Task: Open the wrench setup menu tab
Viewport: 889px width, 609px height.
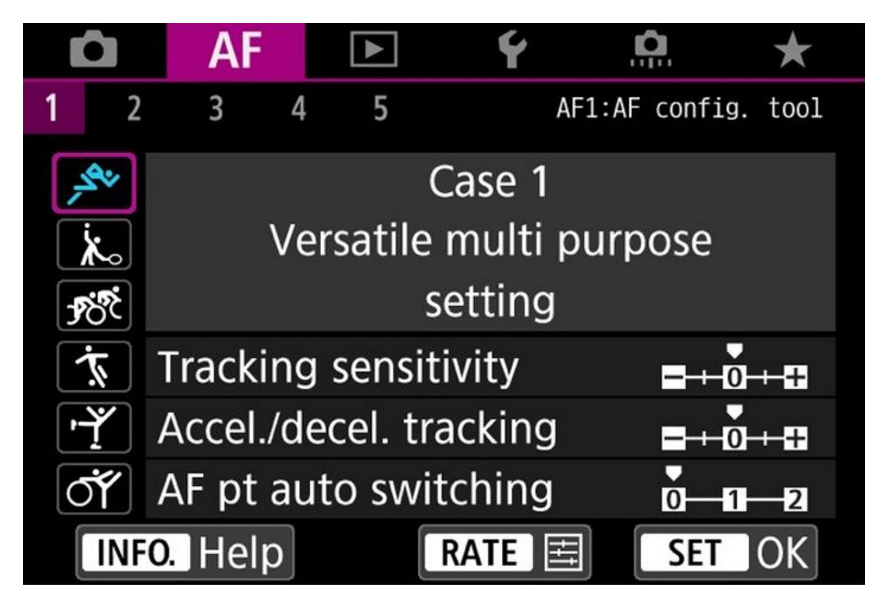Action: click(513, 51)
